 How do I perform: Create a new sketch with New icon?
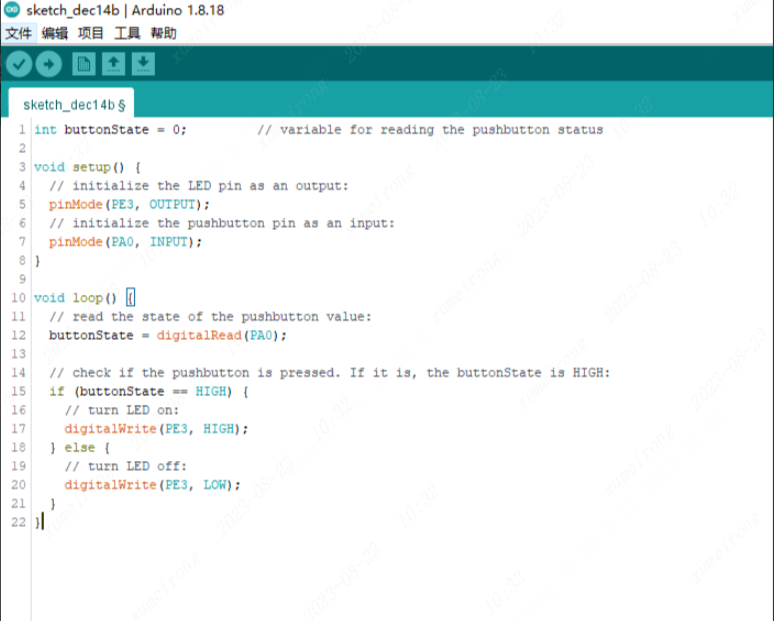pos(84,65)
